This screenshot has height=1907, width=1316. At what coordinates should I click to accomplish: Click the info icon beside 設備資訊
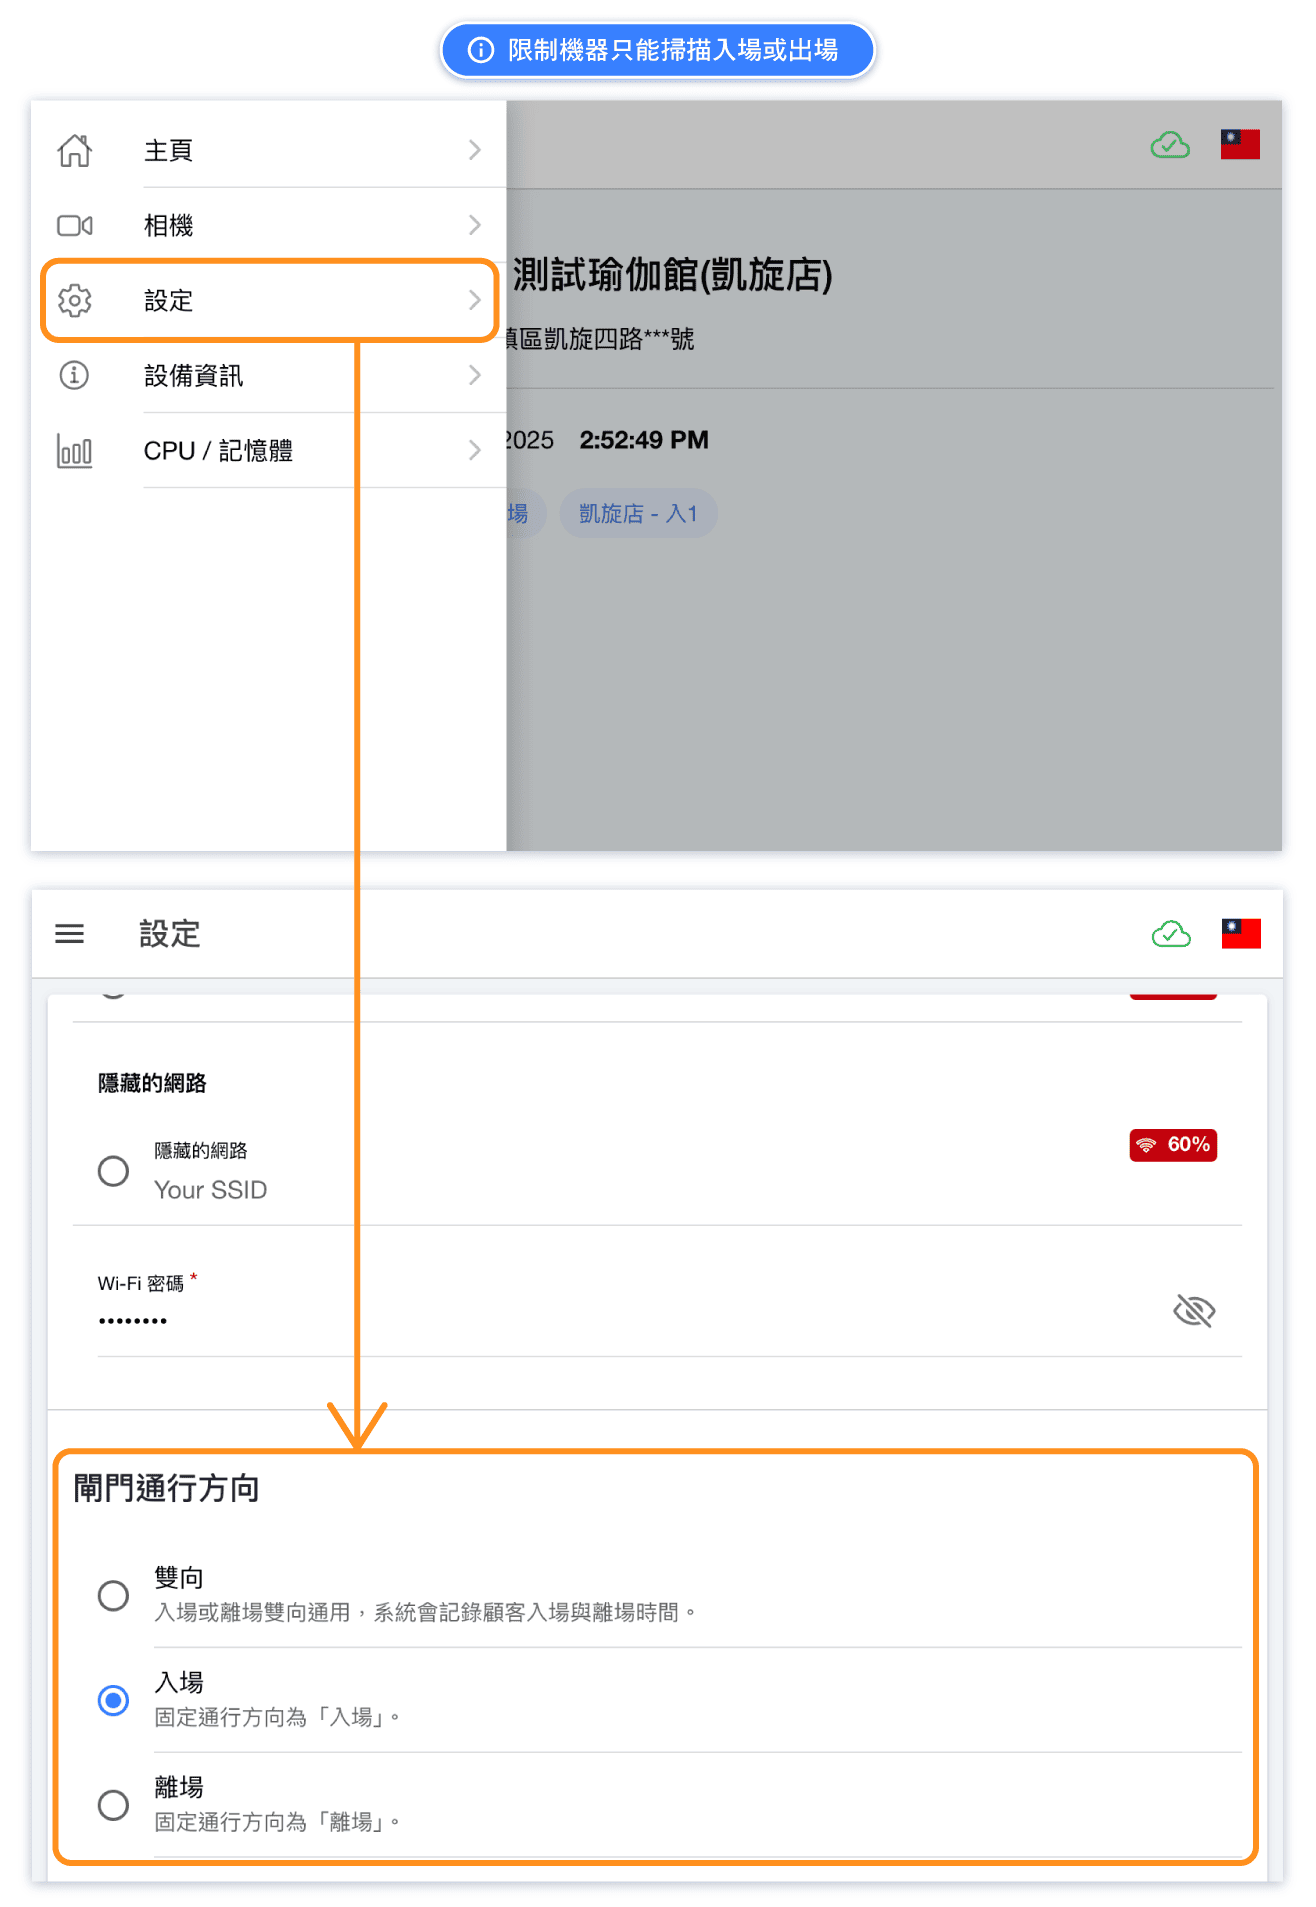coord(75,376)
